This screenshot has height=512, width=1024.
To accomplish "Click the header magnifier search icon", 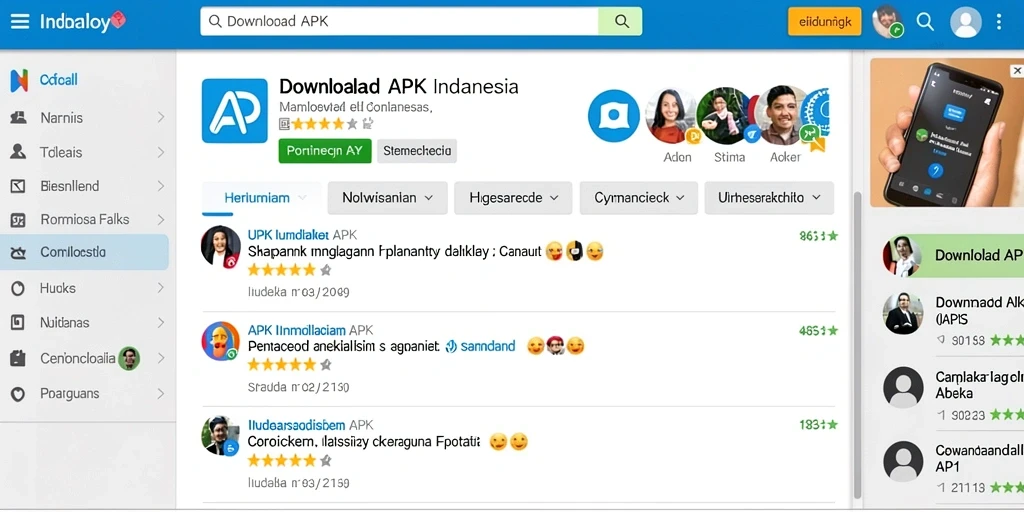I will (x=925, y=22).
